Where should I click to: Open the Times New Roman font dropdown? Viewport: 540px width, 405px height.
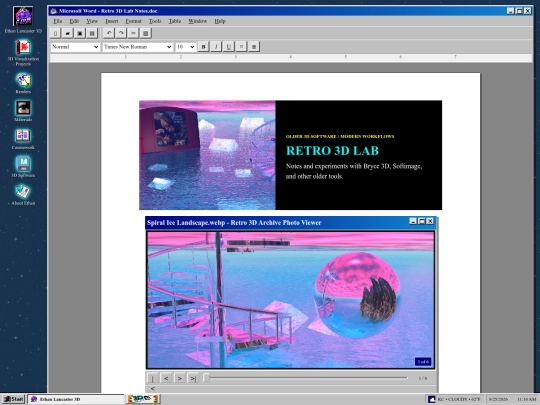coord(137,47)
